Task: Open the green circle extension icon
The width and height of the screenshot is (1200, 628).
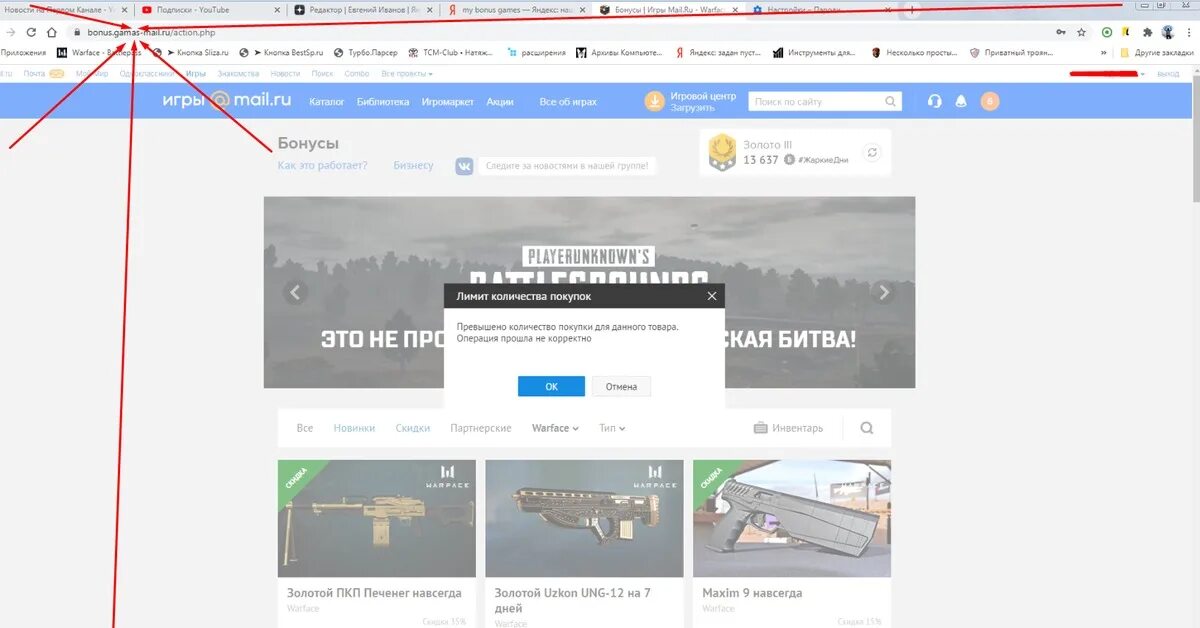Action: point(1107,32)
